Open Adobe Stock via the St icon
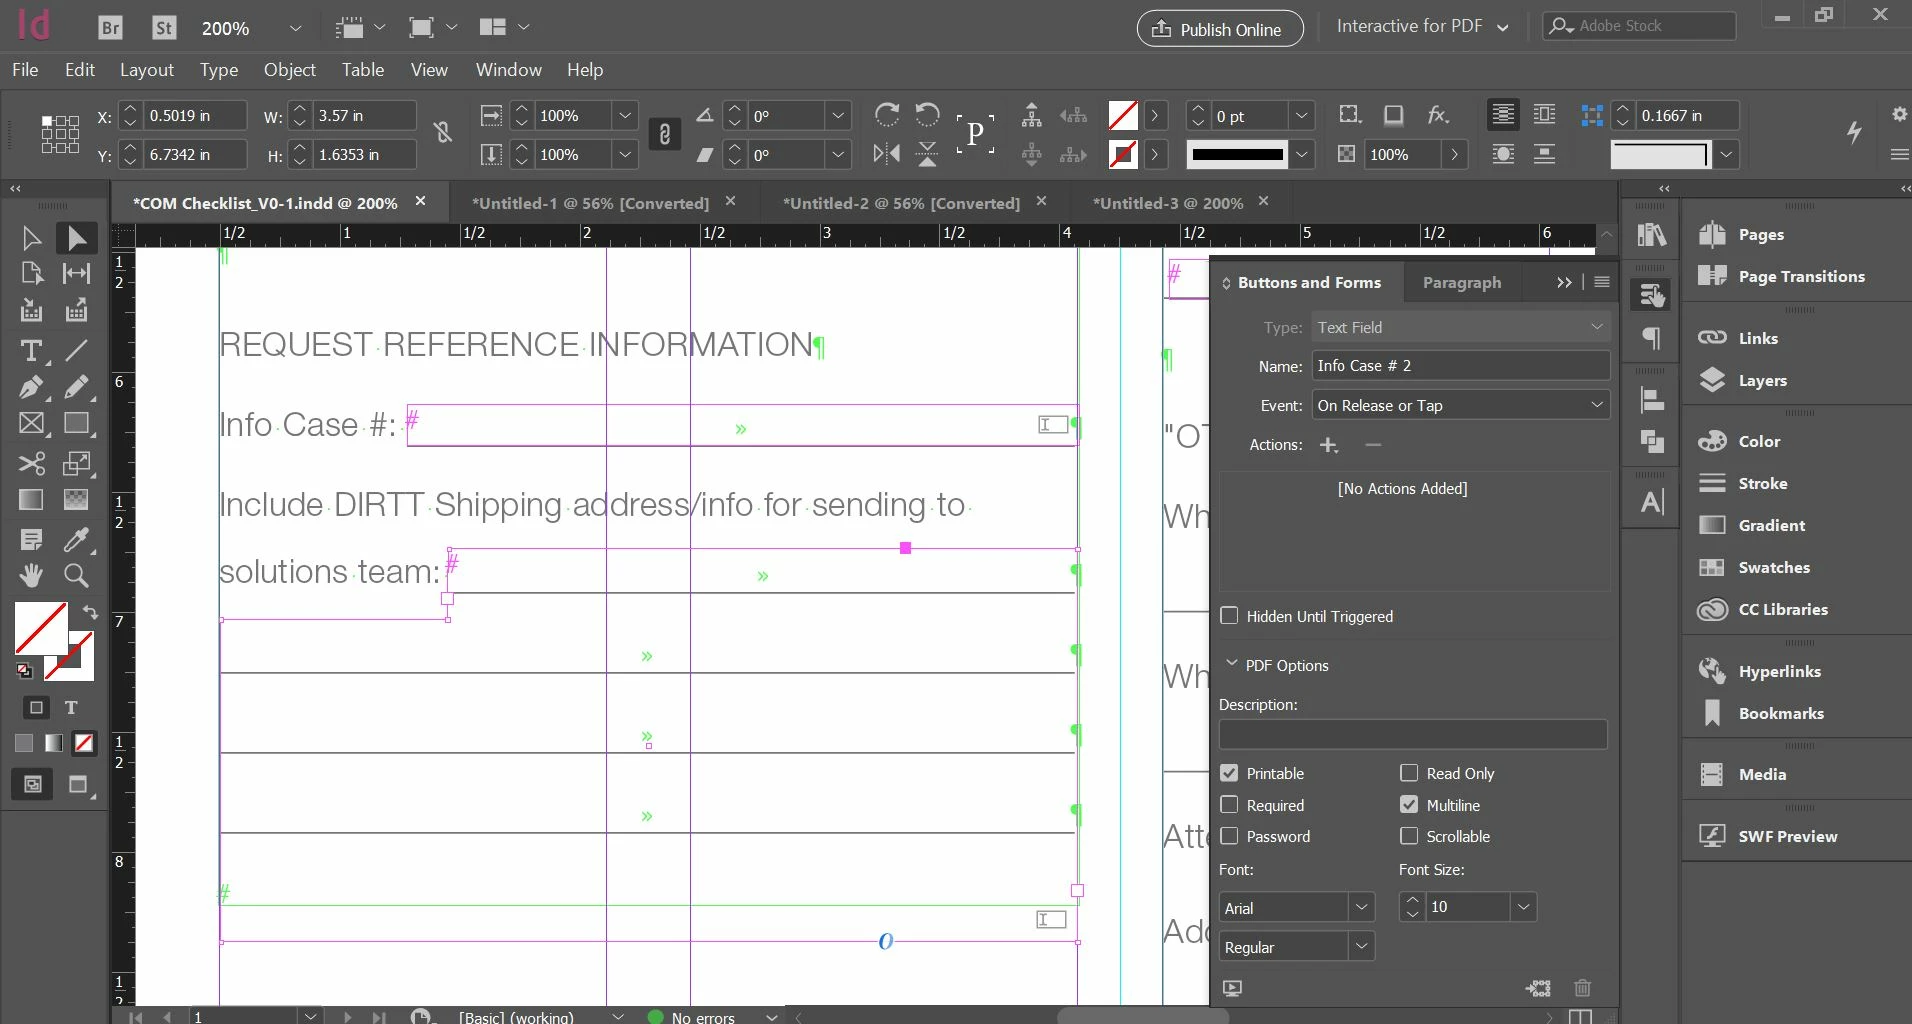1912x1024 pixels. (164, 28)
